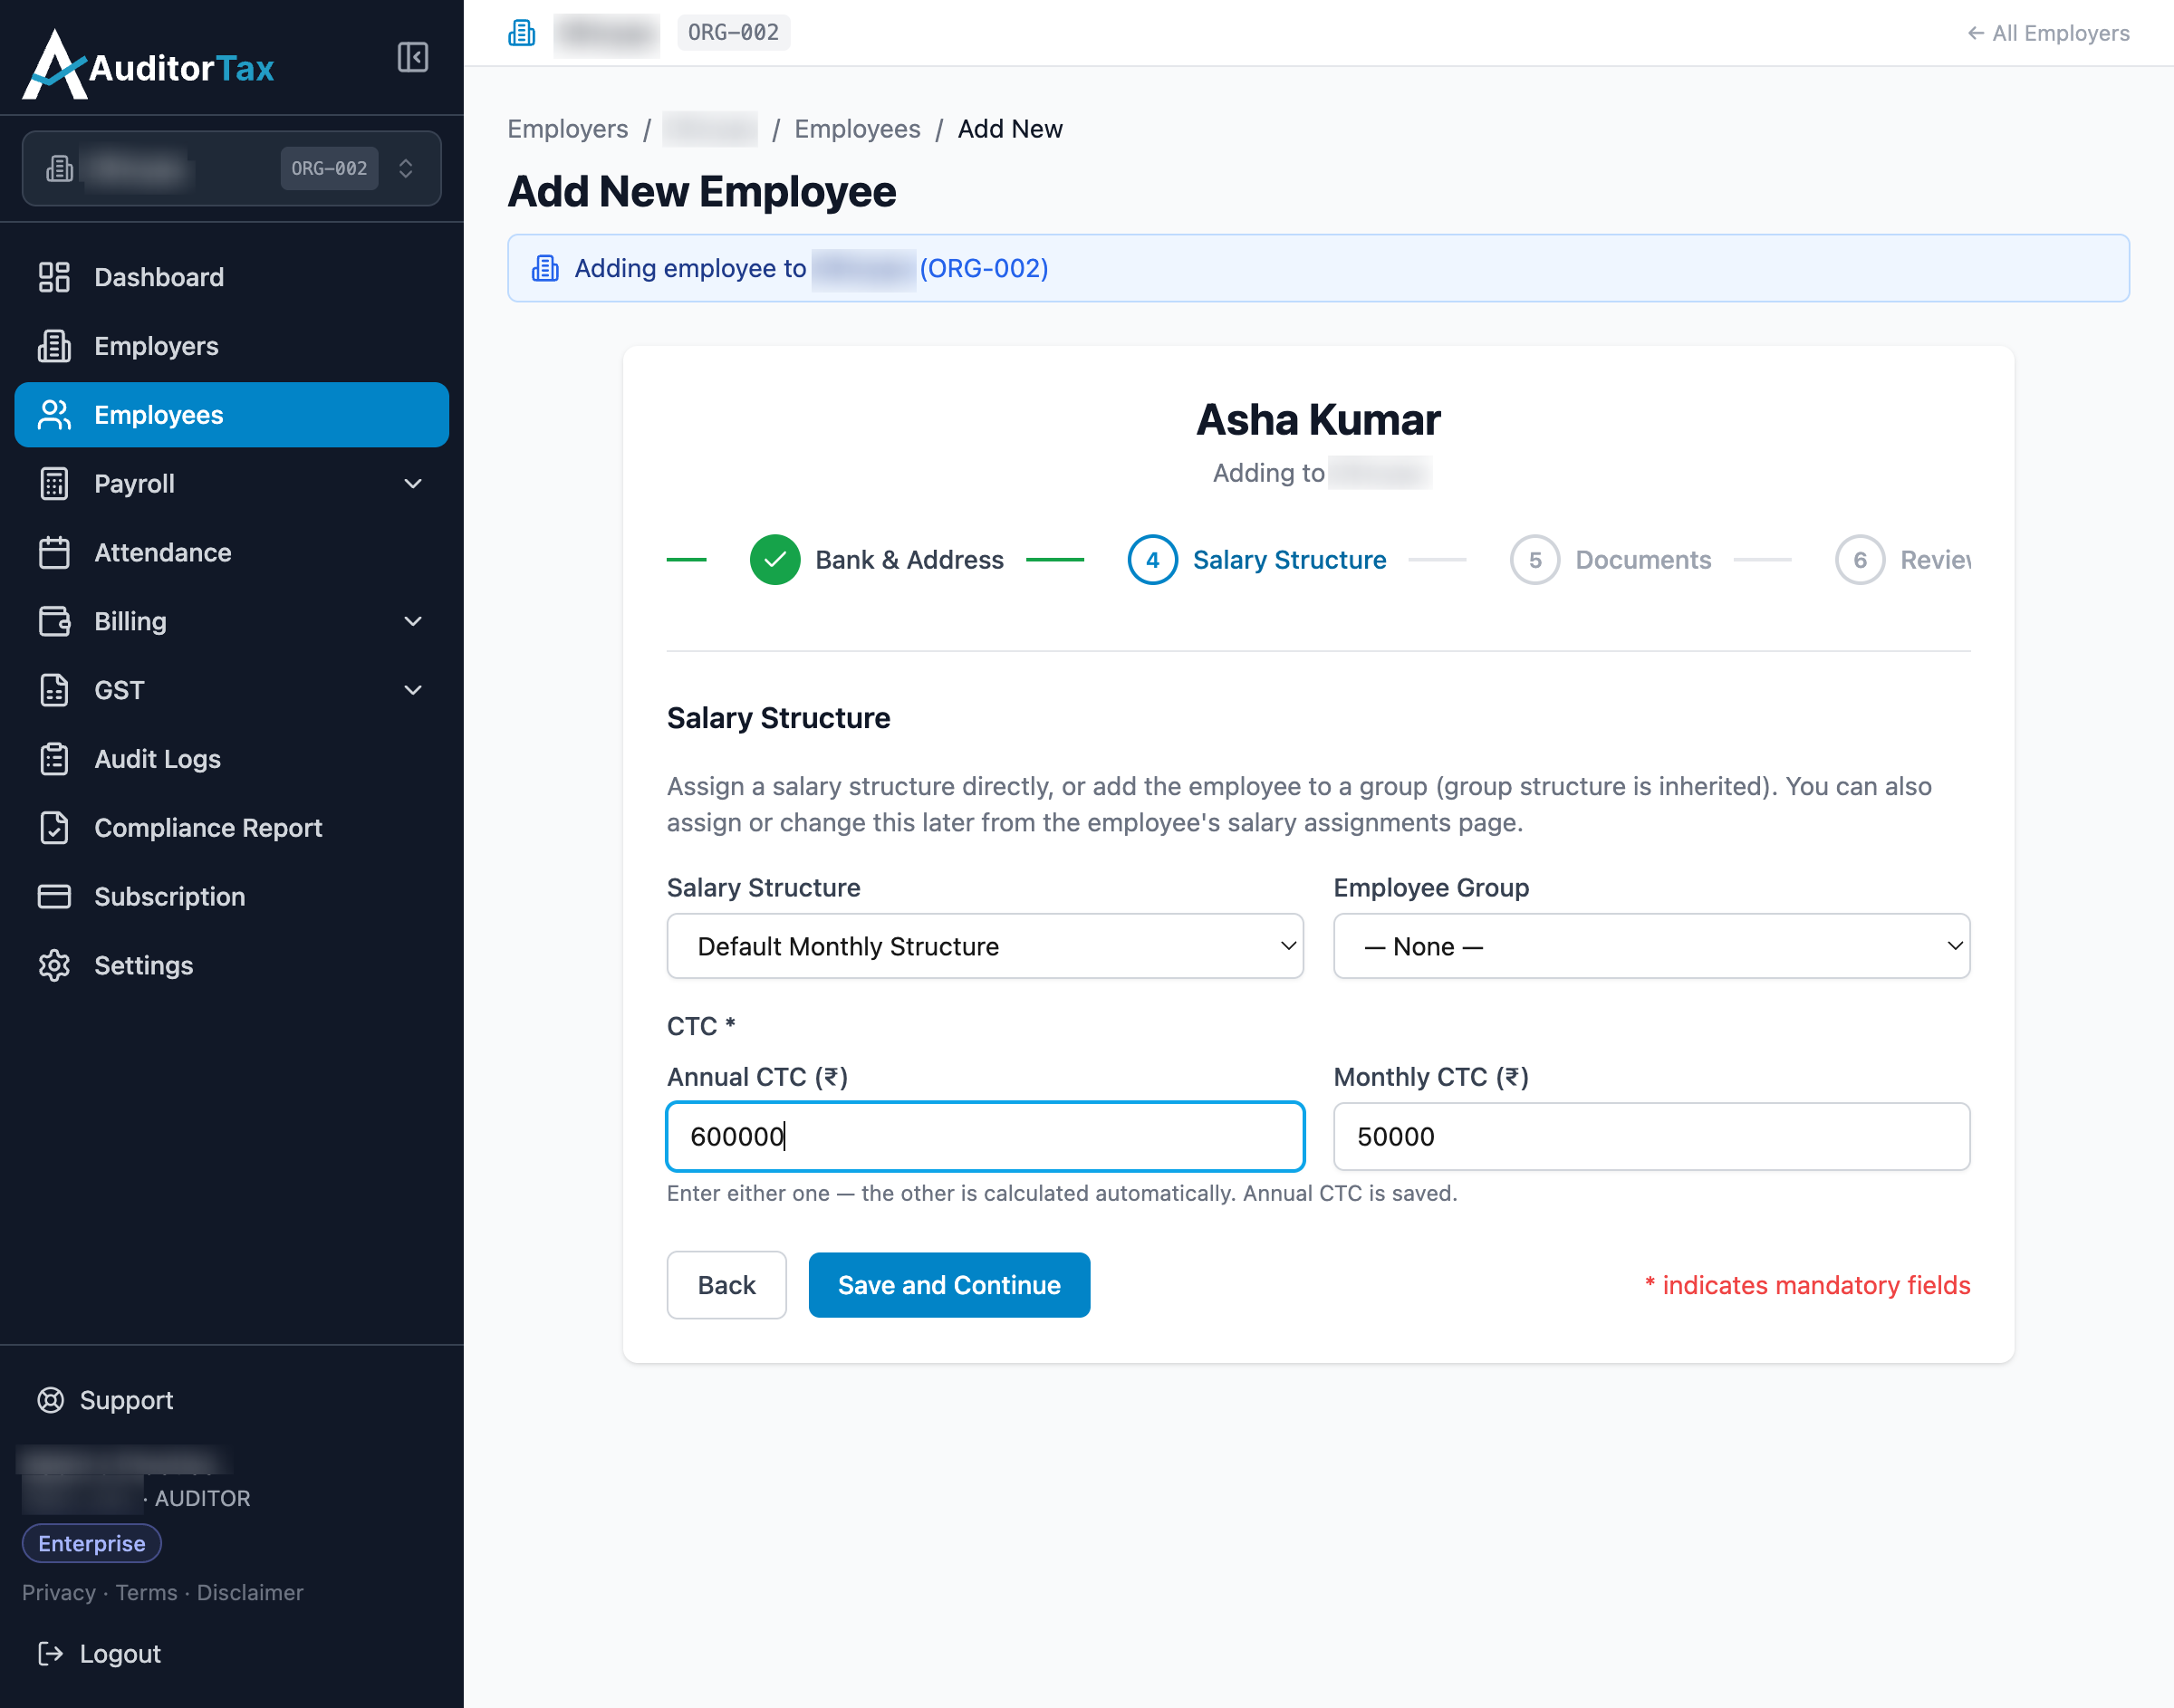Go to Employers in the sidebar
The height and width of the screenshot is (1708, 2174).
click(232, 346)
